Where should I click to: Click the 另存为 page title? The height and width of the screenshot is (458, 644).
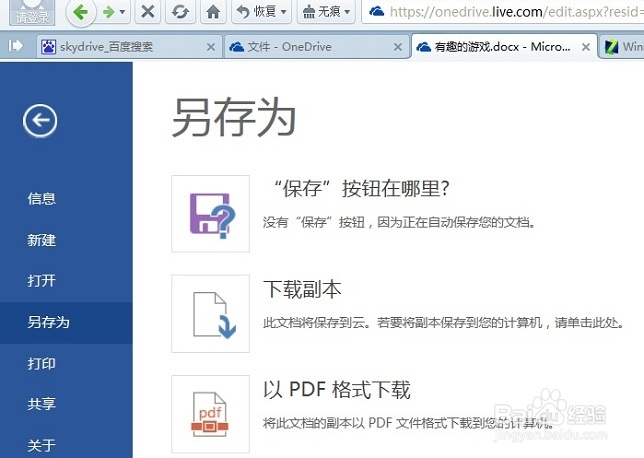pyautogui.click(x=234, y=117)
